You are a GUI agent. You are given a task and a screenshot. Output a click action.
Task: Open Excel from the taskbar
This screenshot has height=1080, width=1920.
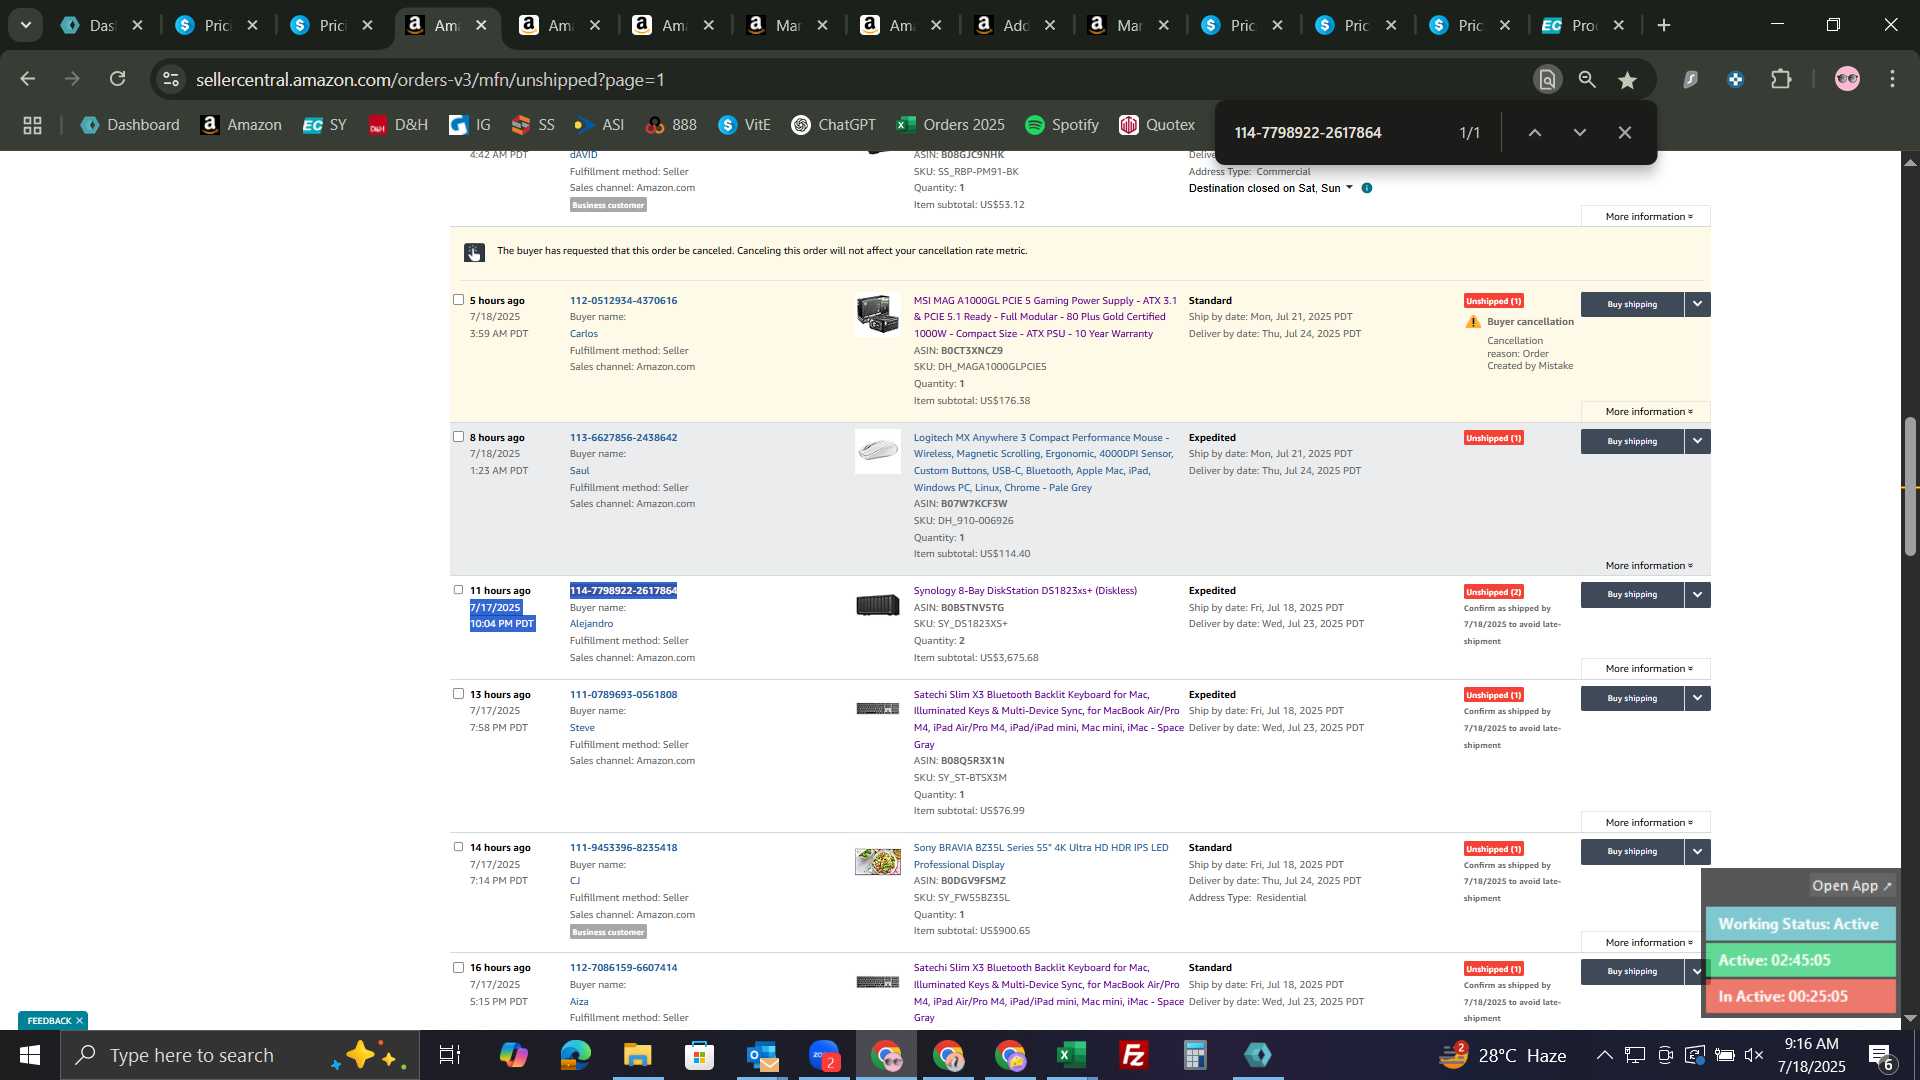[x=1071, y=1055]
